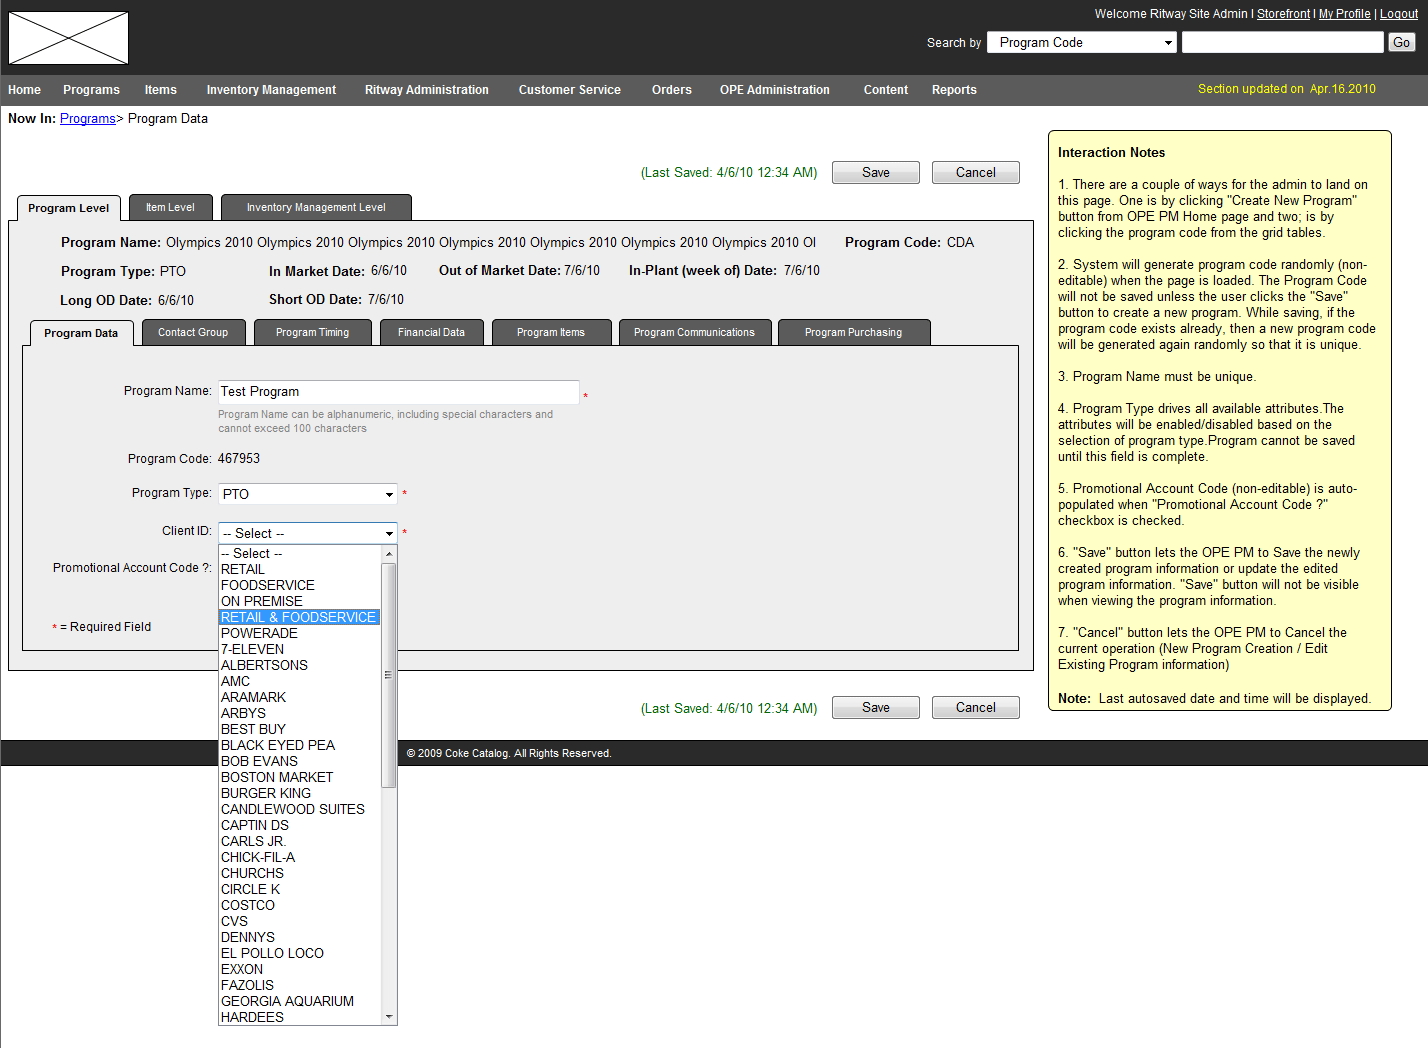Open the Financial Data tab

coord(431,331)
